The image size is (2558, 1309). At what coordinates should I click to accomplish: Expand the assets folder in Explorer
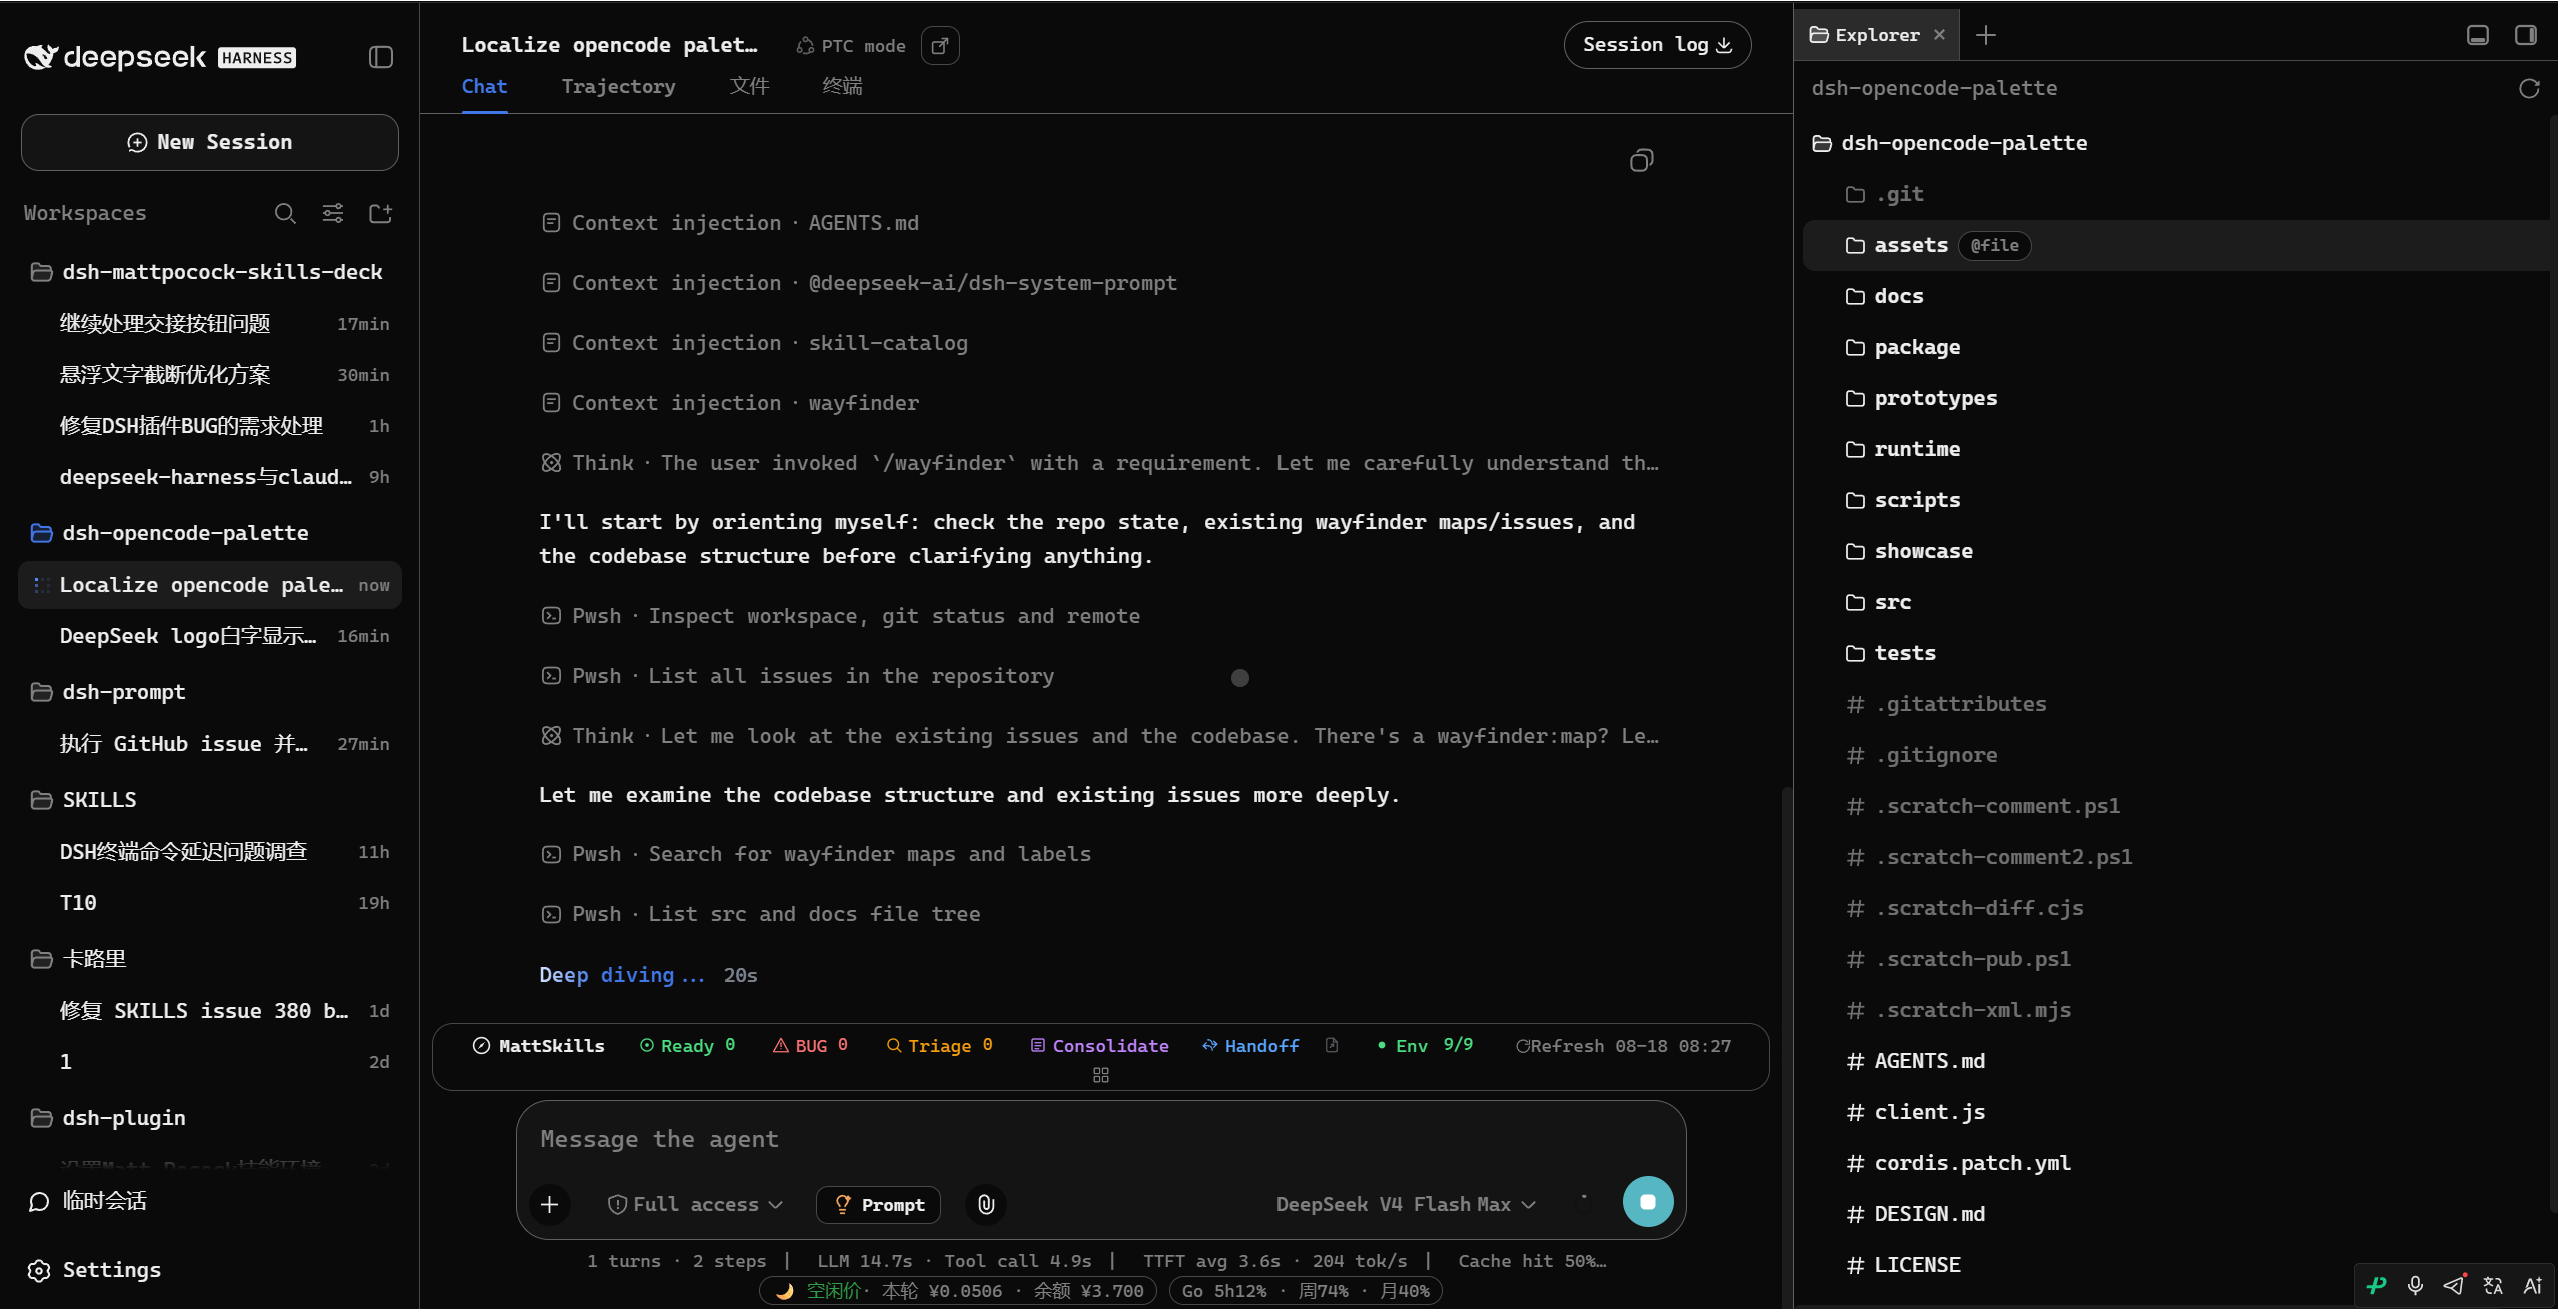coord(2176,245)
